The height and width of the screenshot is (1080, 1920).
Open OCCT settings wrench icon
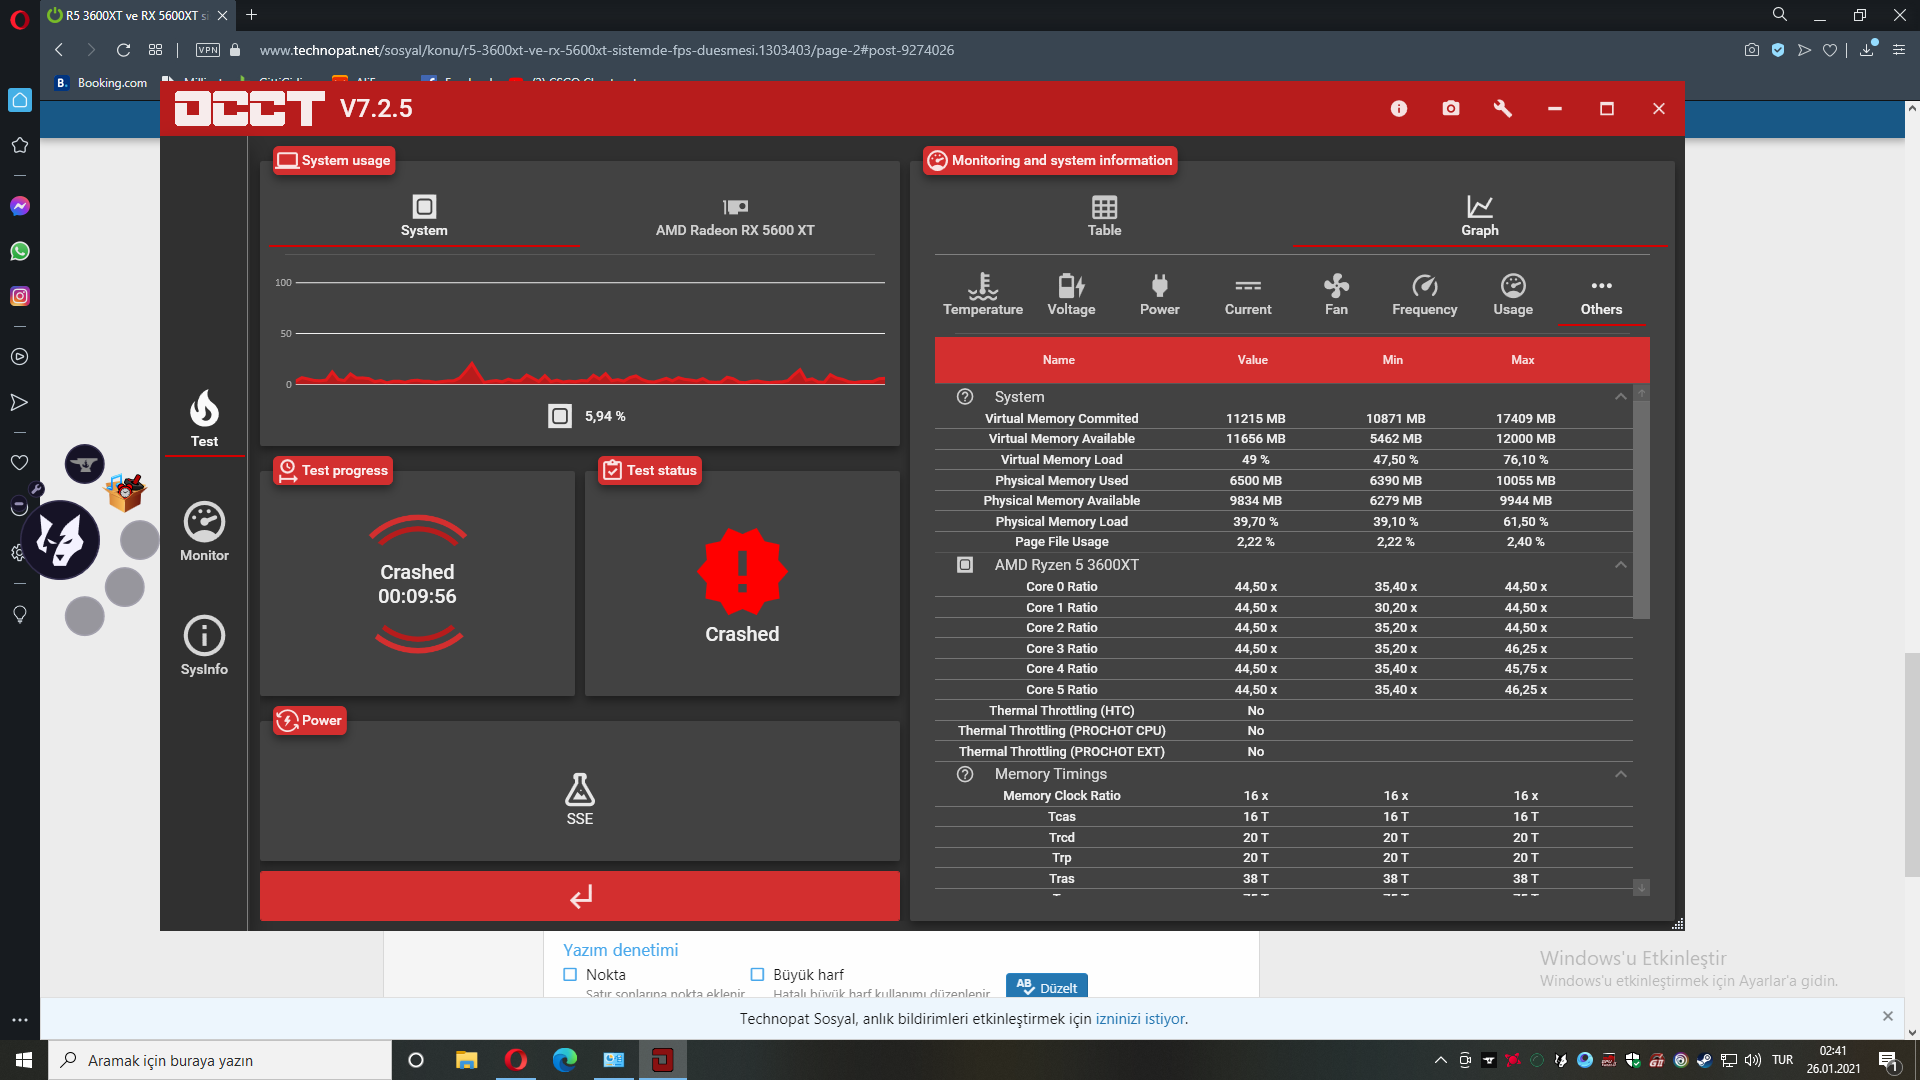click(x=1502, y=108)
